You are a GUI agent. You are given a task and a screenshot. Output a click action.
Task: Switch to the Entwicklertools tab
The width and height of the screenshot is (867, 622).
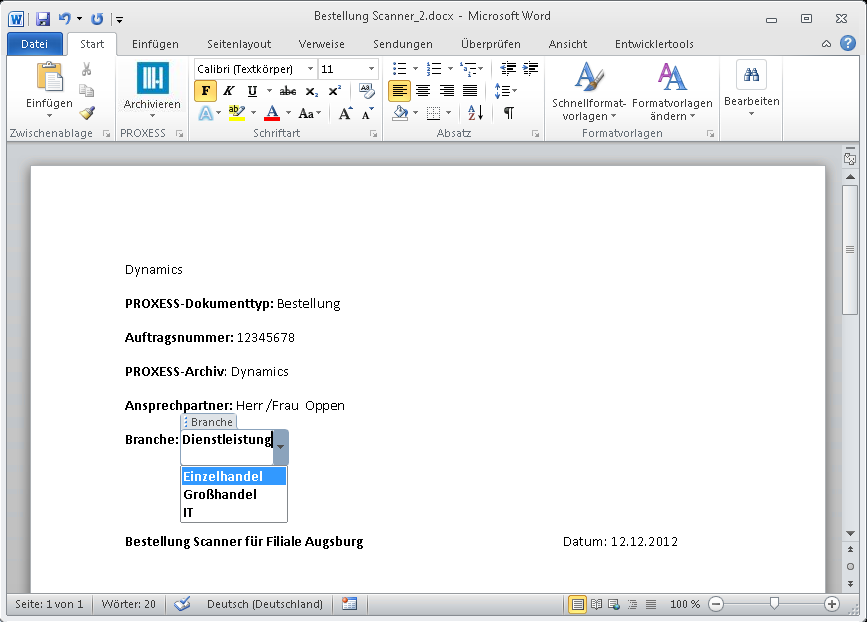(654, 44)
